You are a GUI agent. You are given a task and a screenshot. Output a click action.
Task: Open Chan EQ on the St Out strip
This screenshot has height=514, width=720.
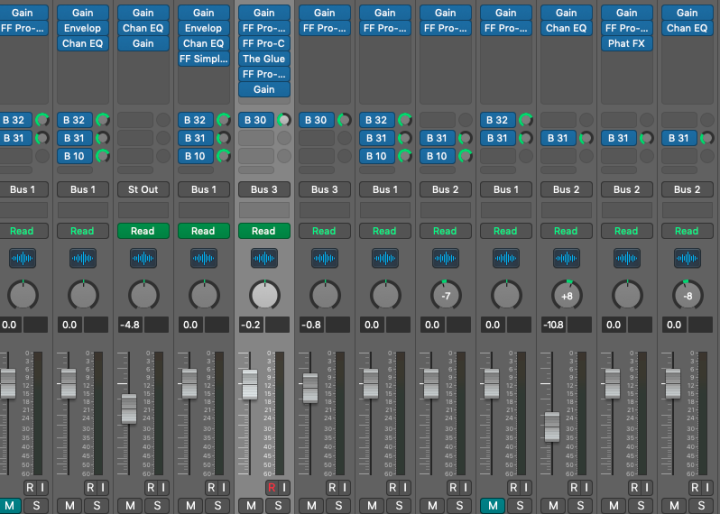click(143, 28)
